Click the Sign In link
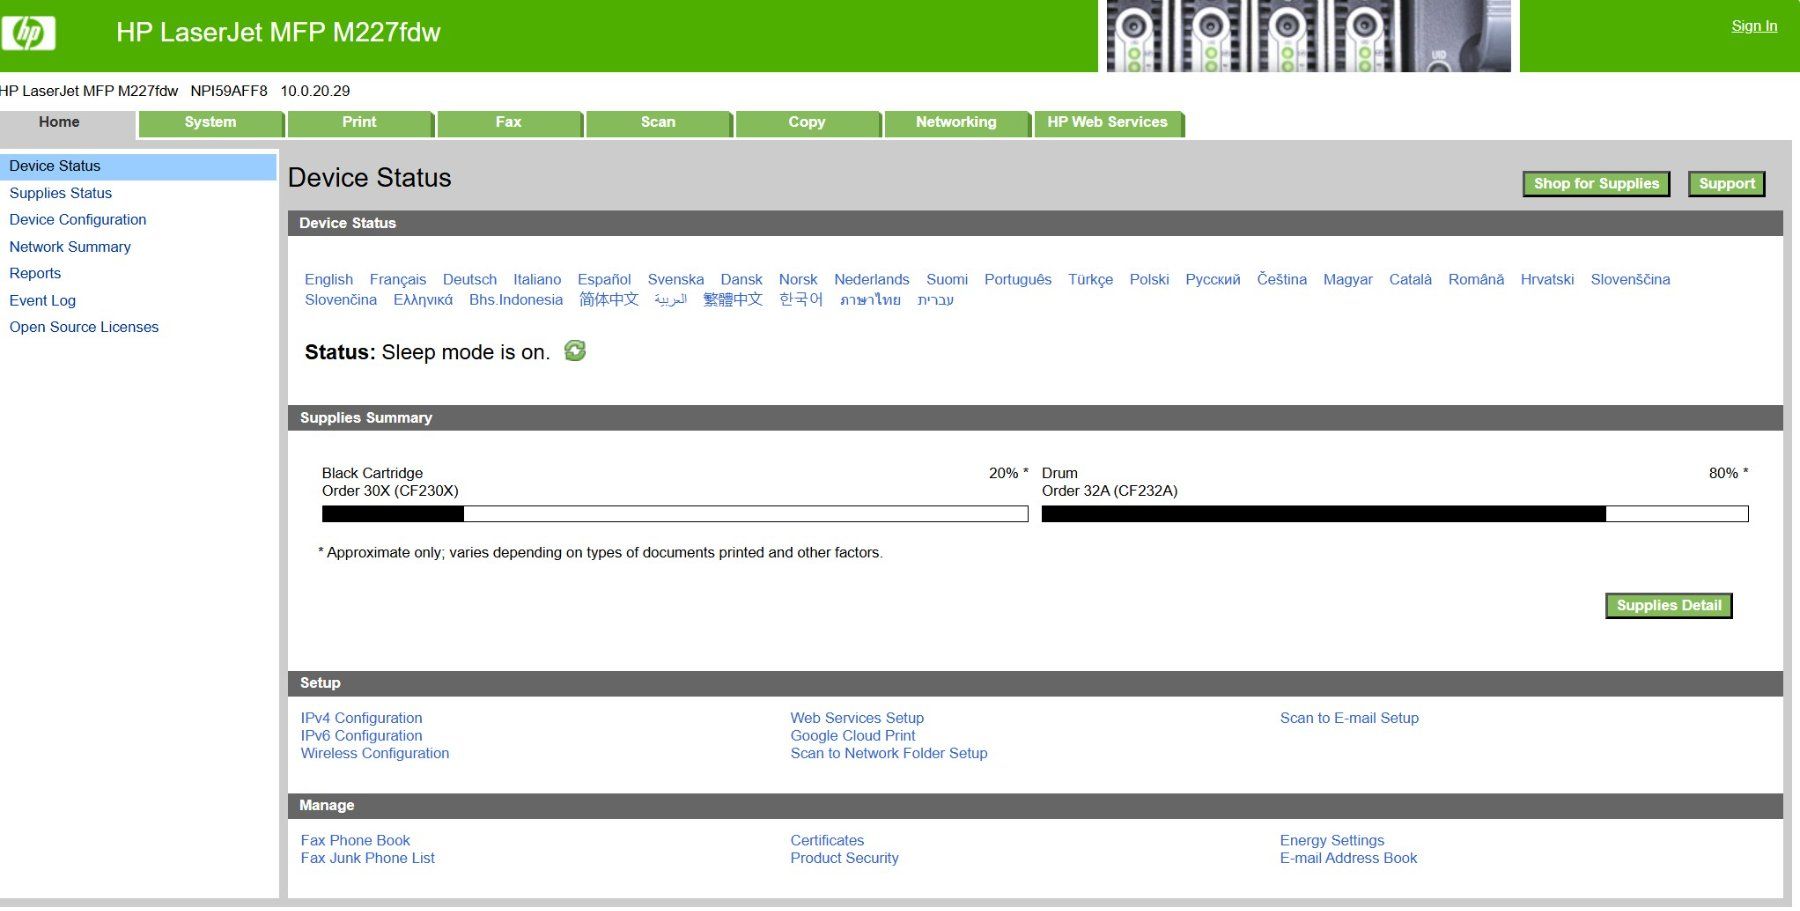Viewport: 1800px width, 911px height. coord(1754,26)
